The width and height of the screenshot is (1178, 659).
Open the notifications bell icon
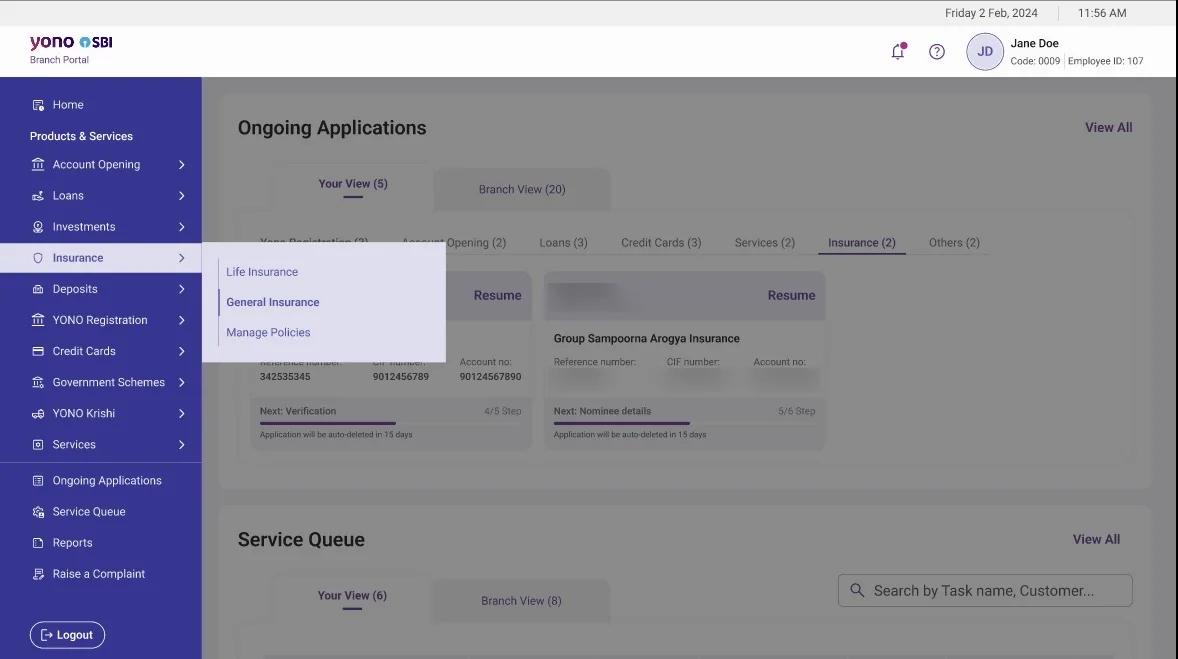tap(898, 51)
